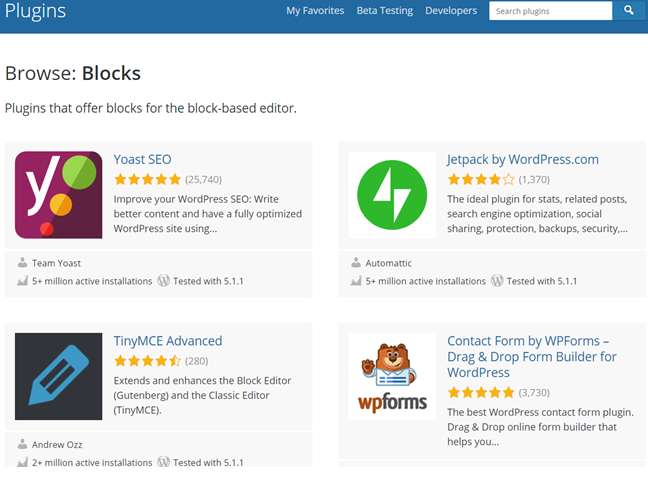Viewport: 648px width, 477px height.
Task: Click the Jetpack star rating
Action: [481, 180]
